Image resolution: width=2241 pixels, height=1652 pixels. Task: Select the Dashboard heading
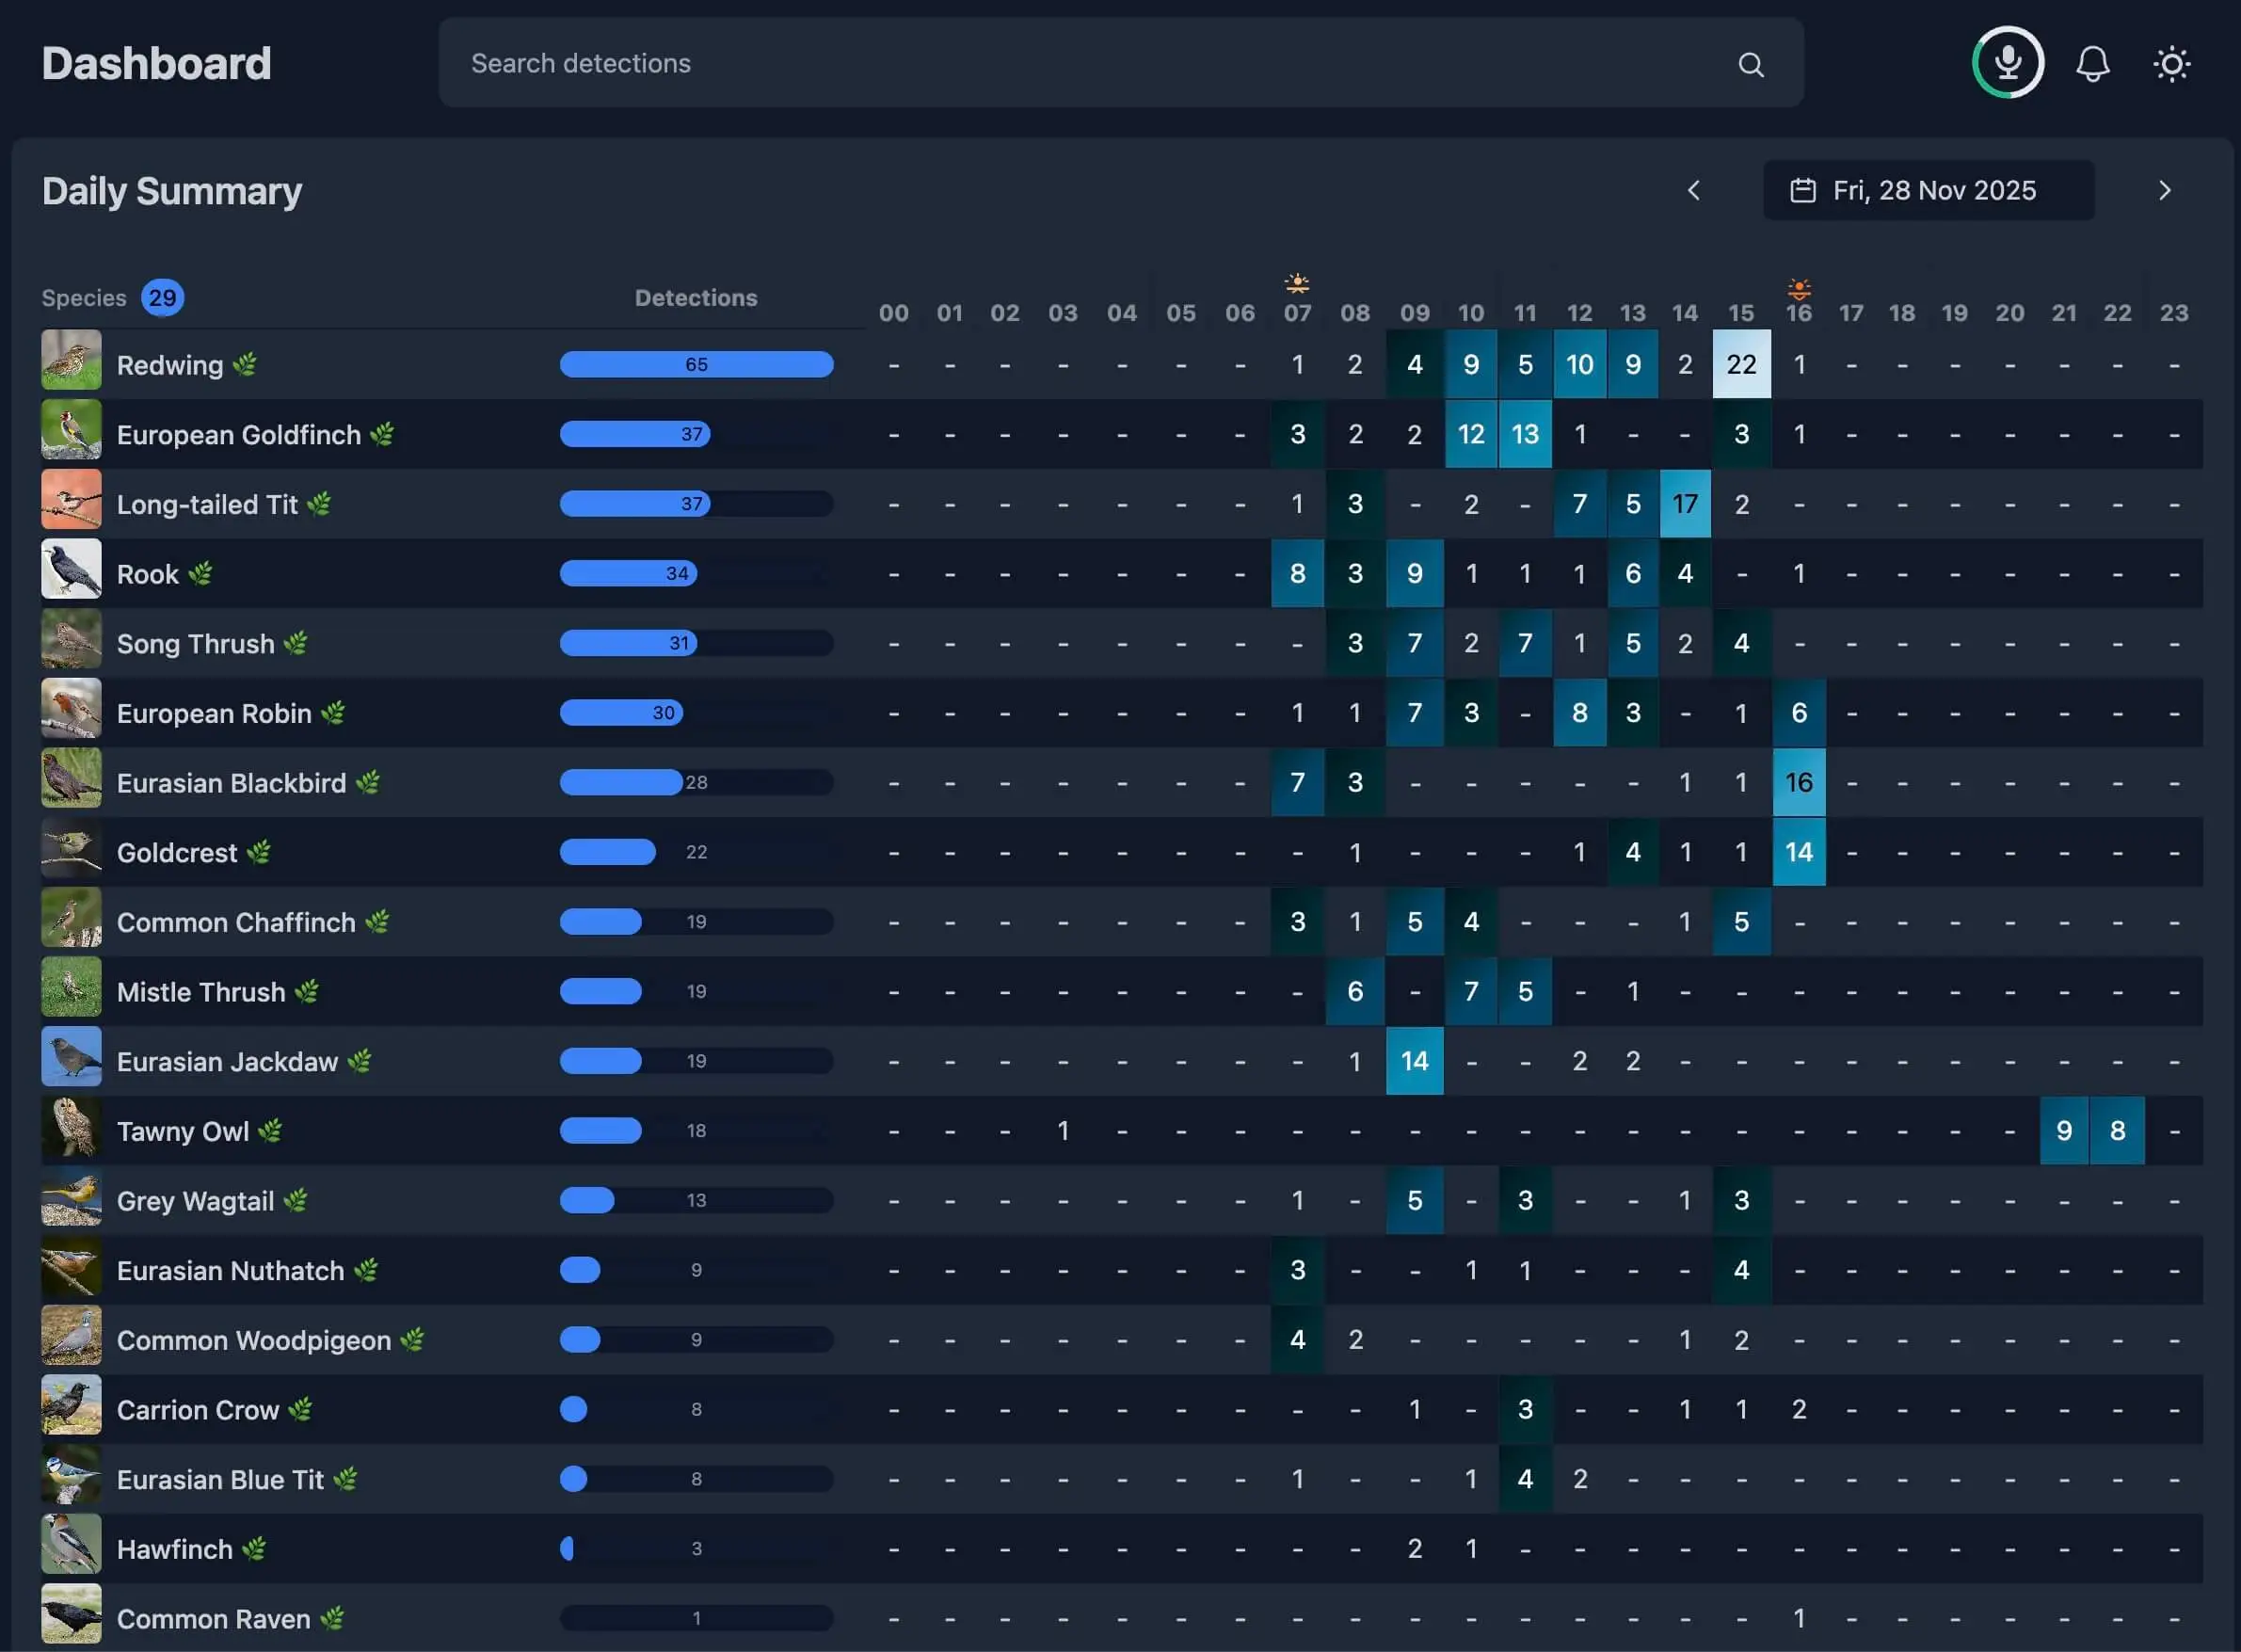tap(156, 62)
